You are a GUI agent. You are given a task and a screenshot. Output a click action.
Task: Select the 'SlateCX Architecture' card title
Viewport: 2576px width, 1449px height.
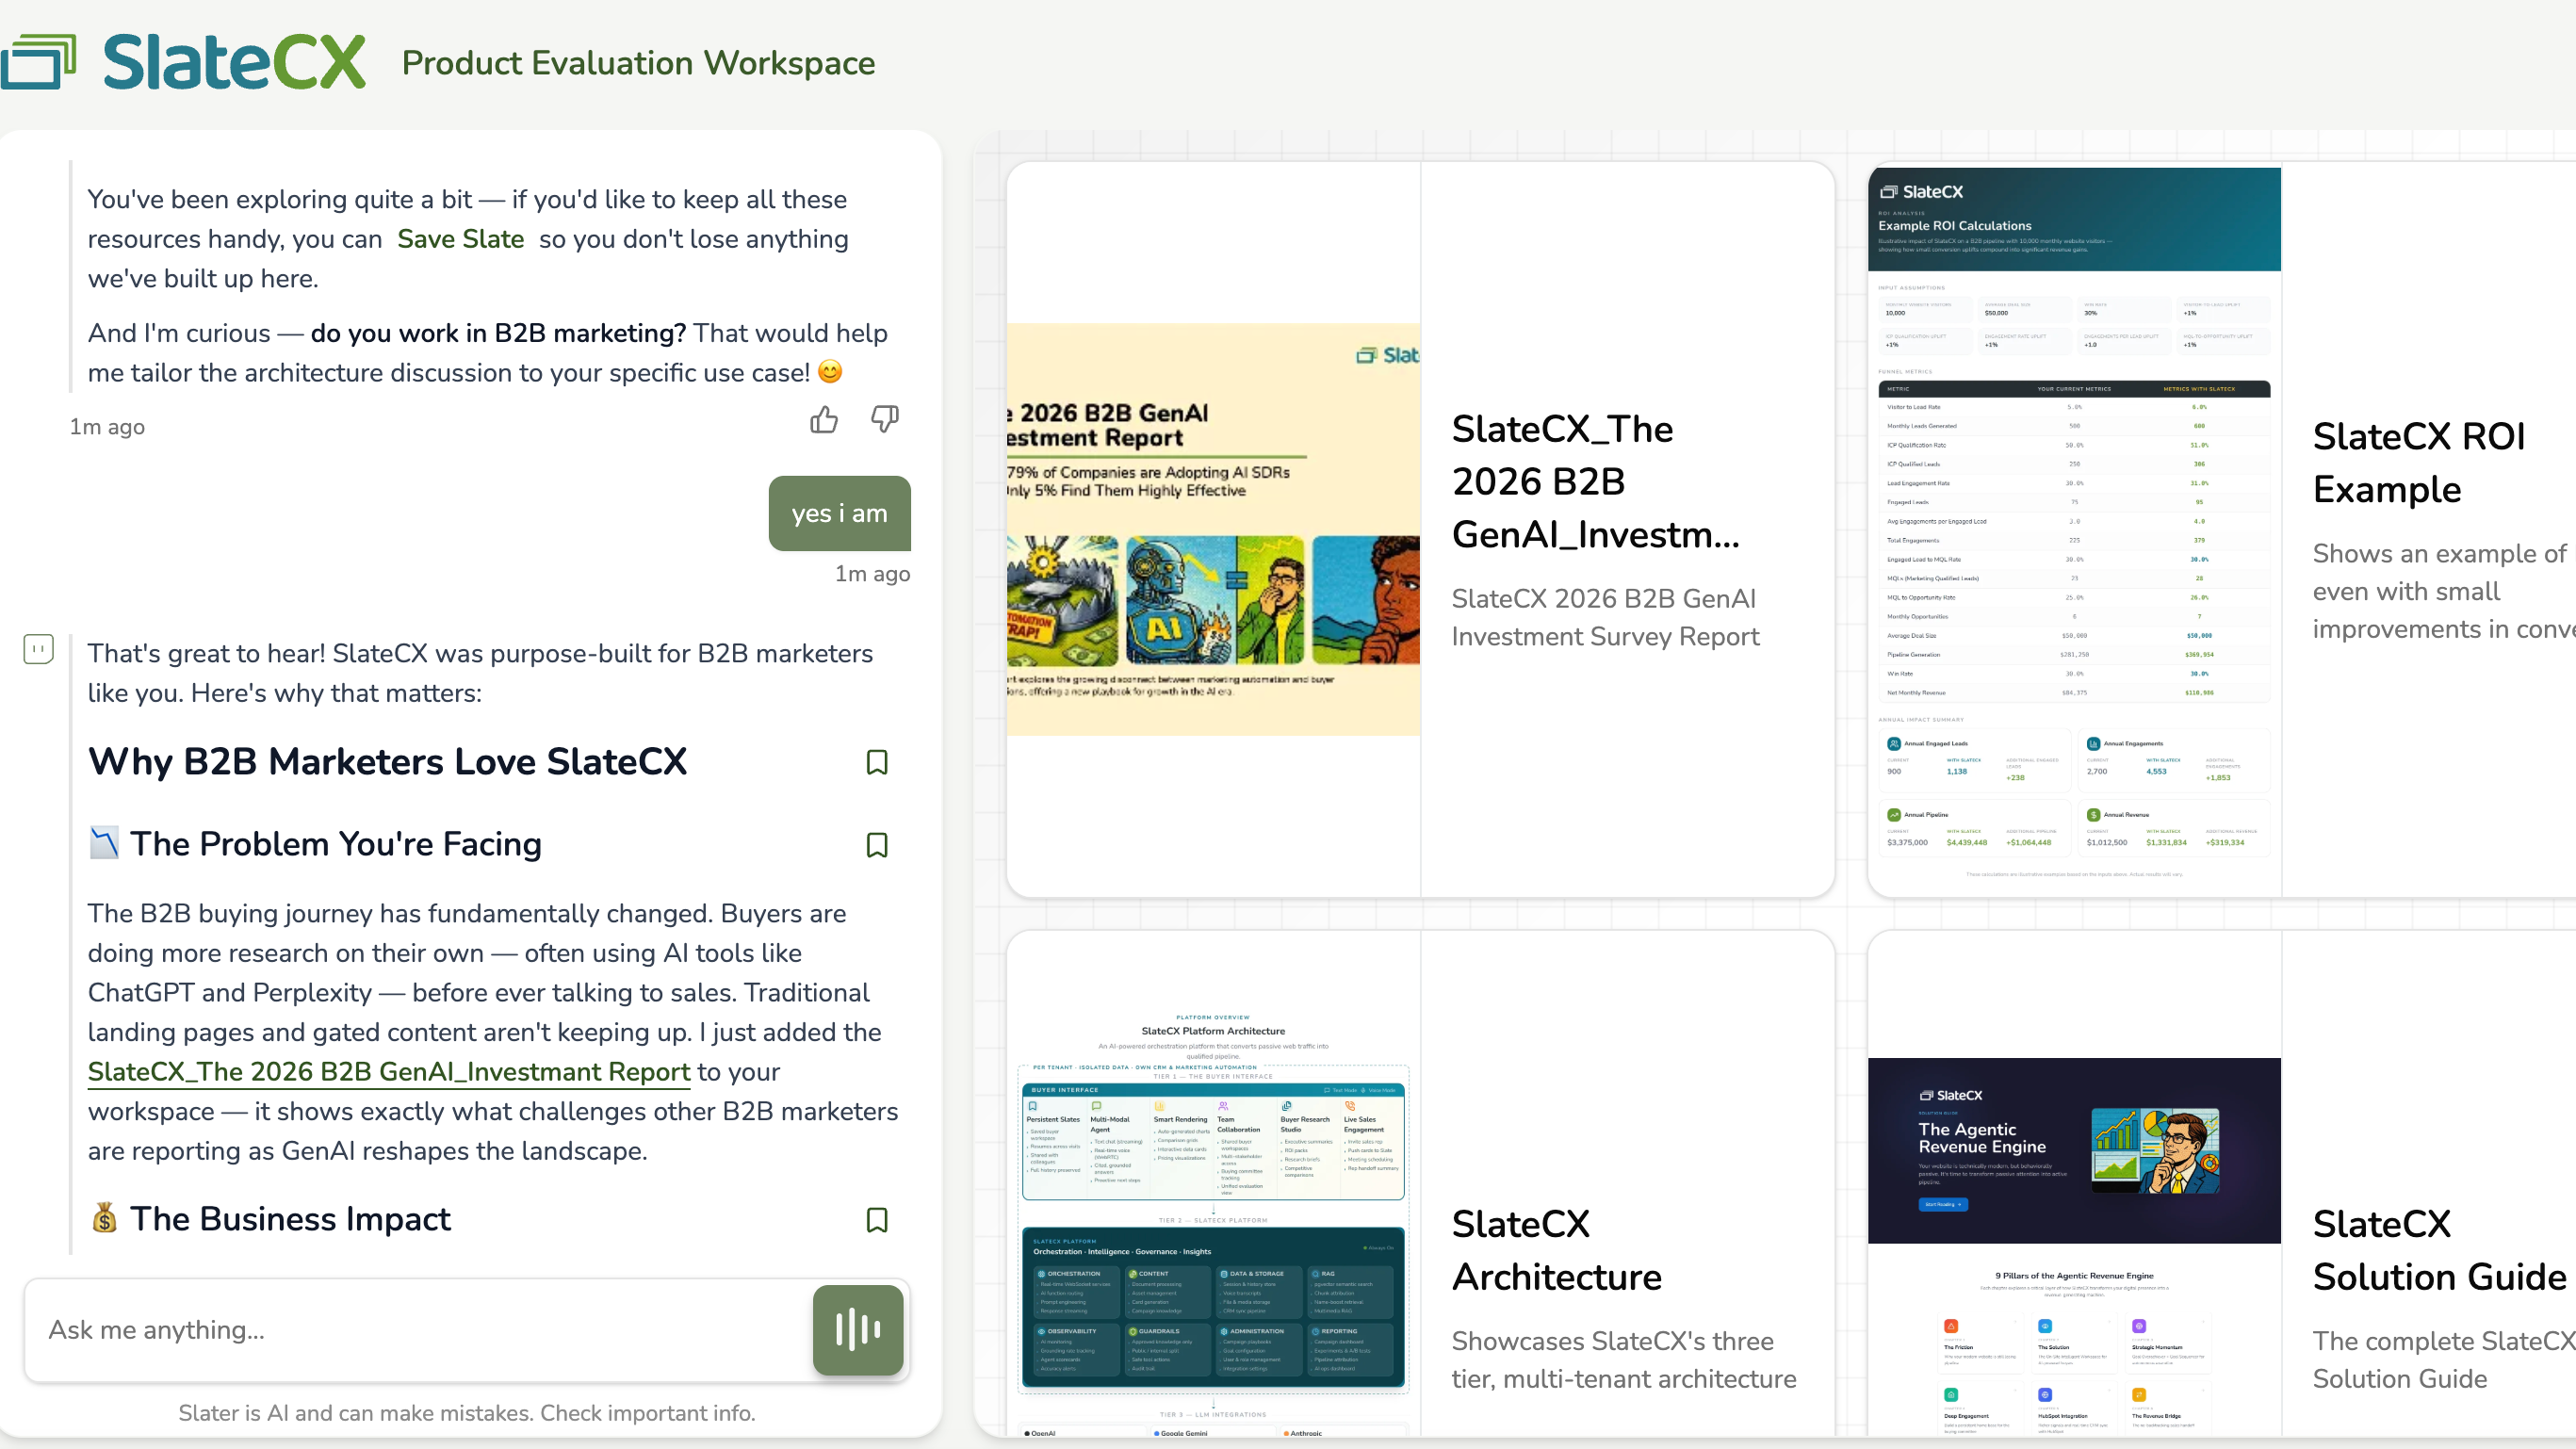(x=1557, y=1250)
